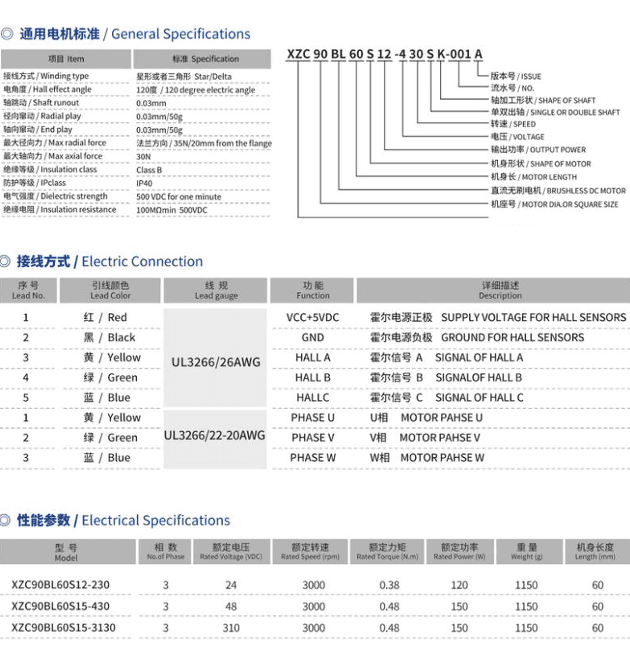Image resolution: width=630 pixels, height=660 pixels.
Task: Select the Model column header
Action: coord(67,552)
